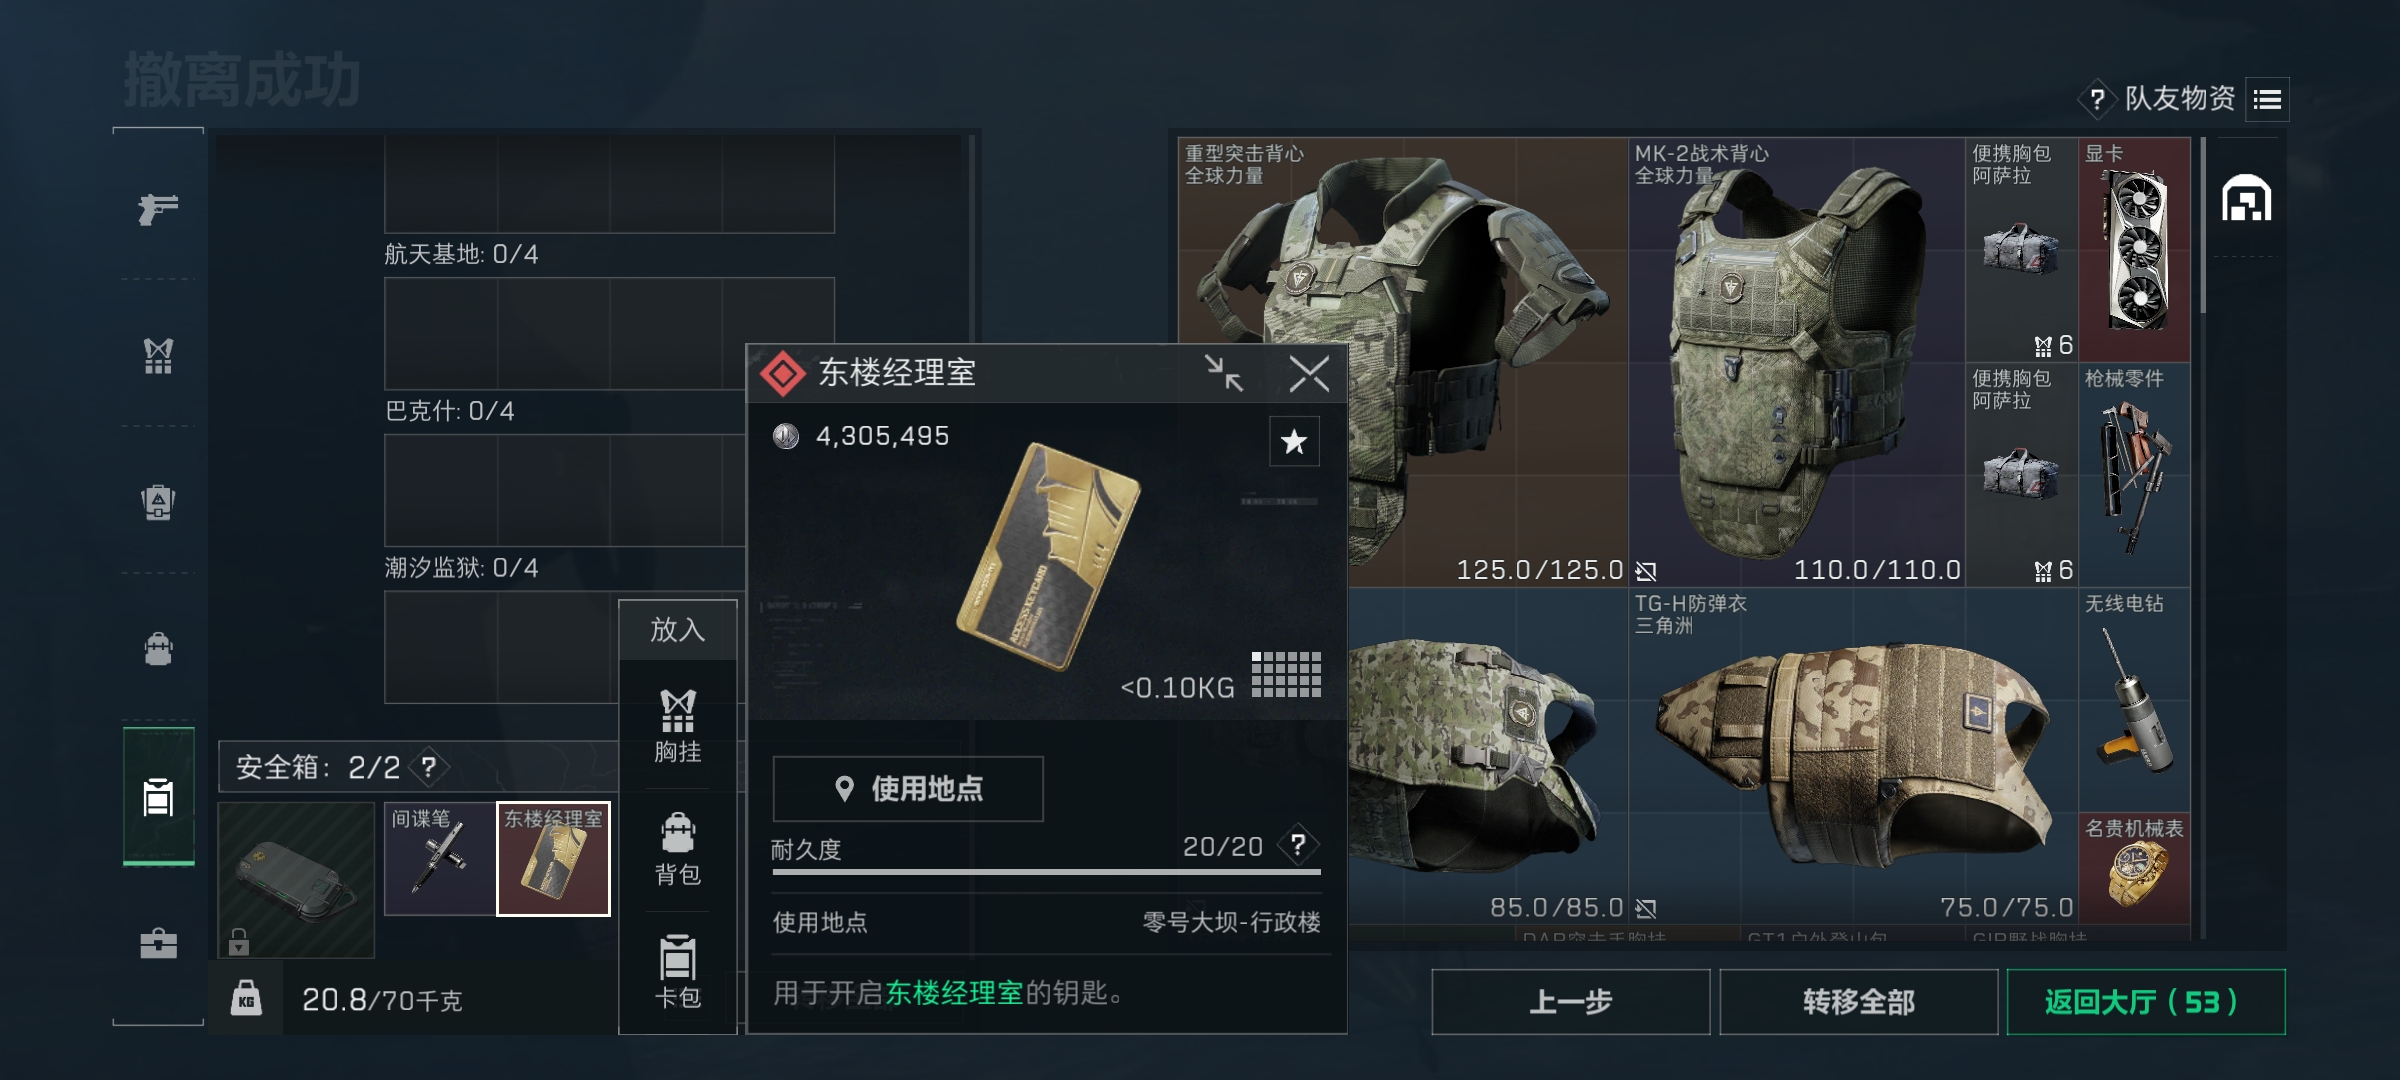Image resolution: width=2400 pixels, height=1080 pixels.
Task: Move item to 胸挂 chest rig
Action: (x=677, y=727)
